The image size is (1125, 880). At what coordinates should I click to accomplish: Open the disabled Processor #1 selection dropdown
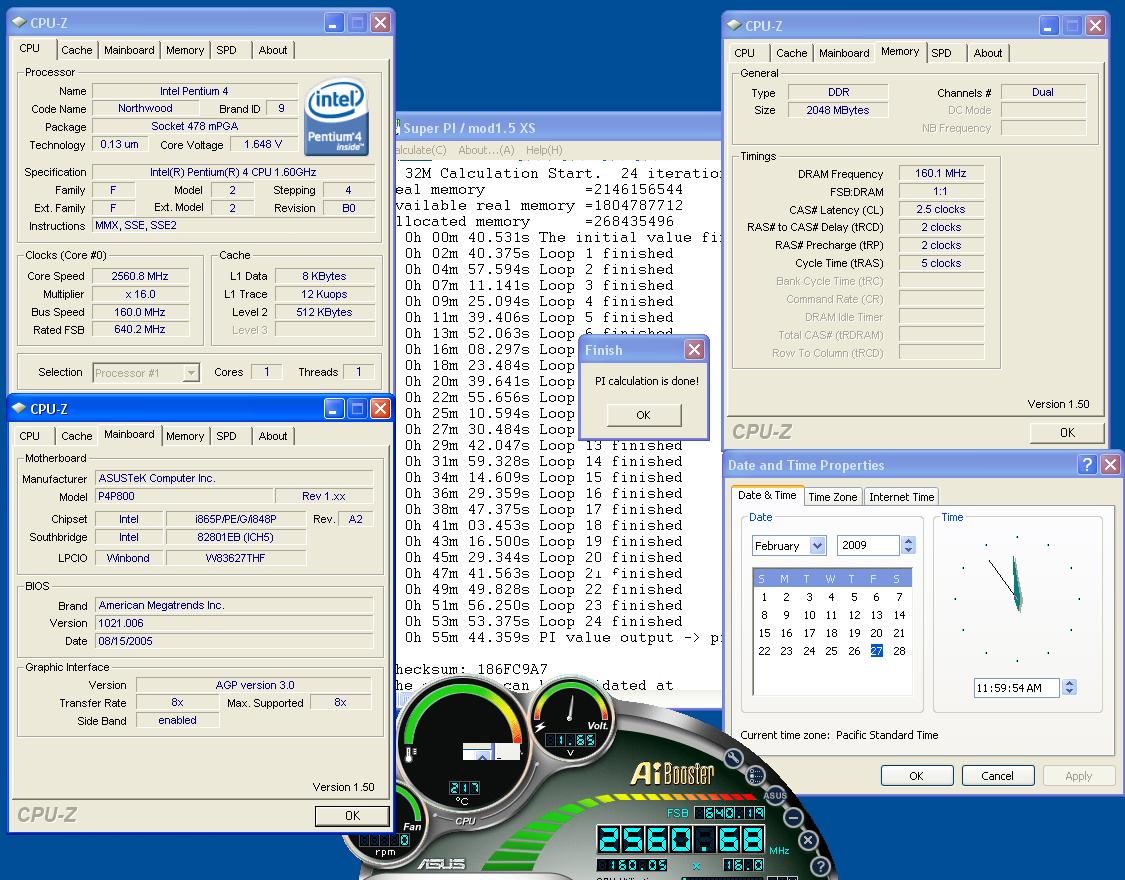click(191, 373)
